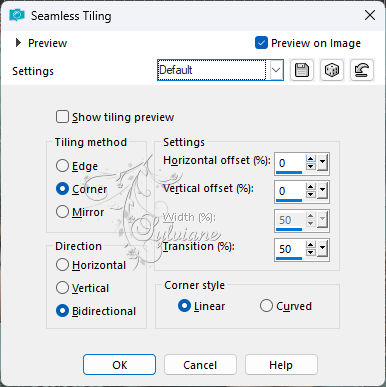Decrease Vertical offset with down spinner arrow
The width and height of the screenshot is (386, 387).
click(311, 194)
